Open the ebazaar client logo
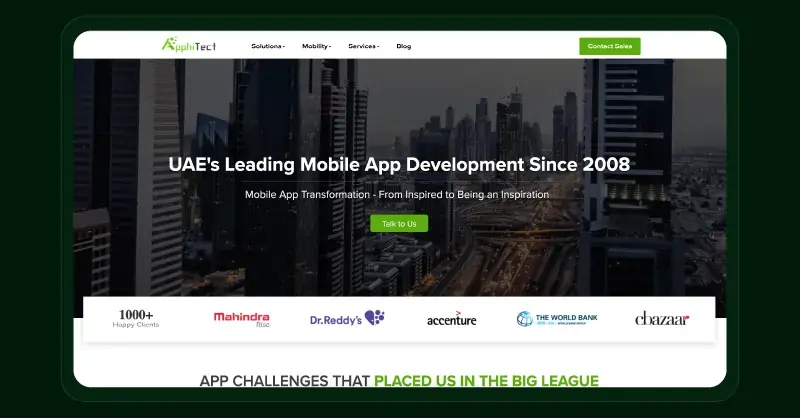Image resolution: width=800 pixels, height=418 pixels. (x=662, y=319)
